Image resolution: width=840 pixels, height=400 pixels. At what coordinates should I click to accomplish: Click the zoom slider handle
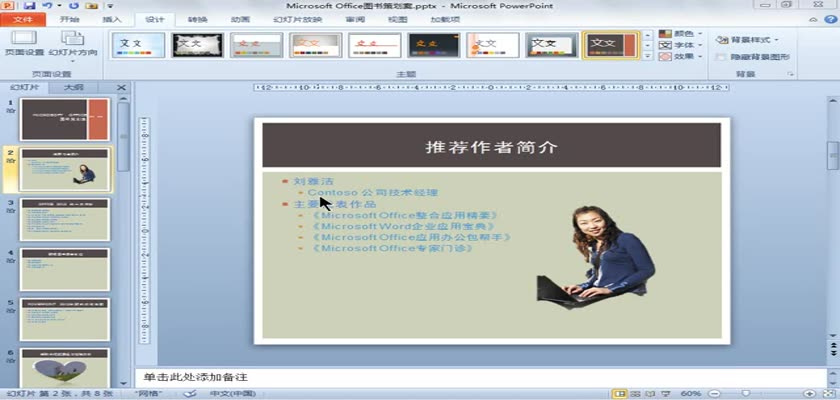pos(746,394)
